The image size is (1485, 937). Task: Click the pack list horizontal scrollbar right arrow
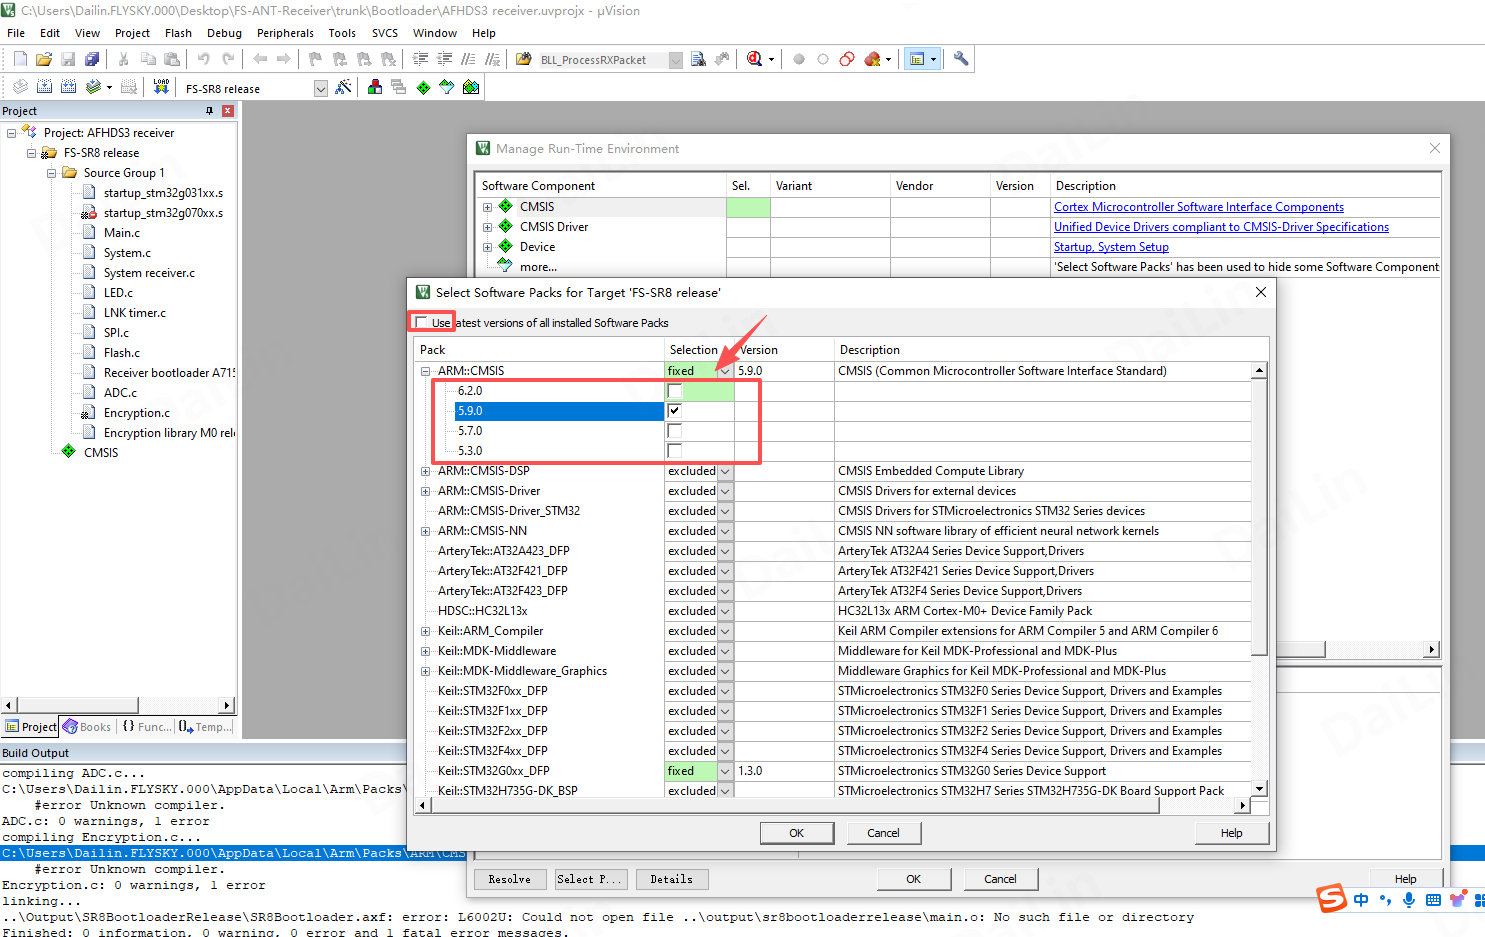(1243, 805)
